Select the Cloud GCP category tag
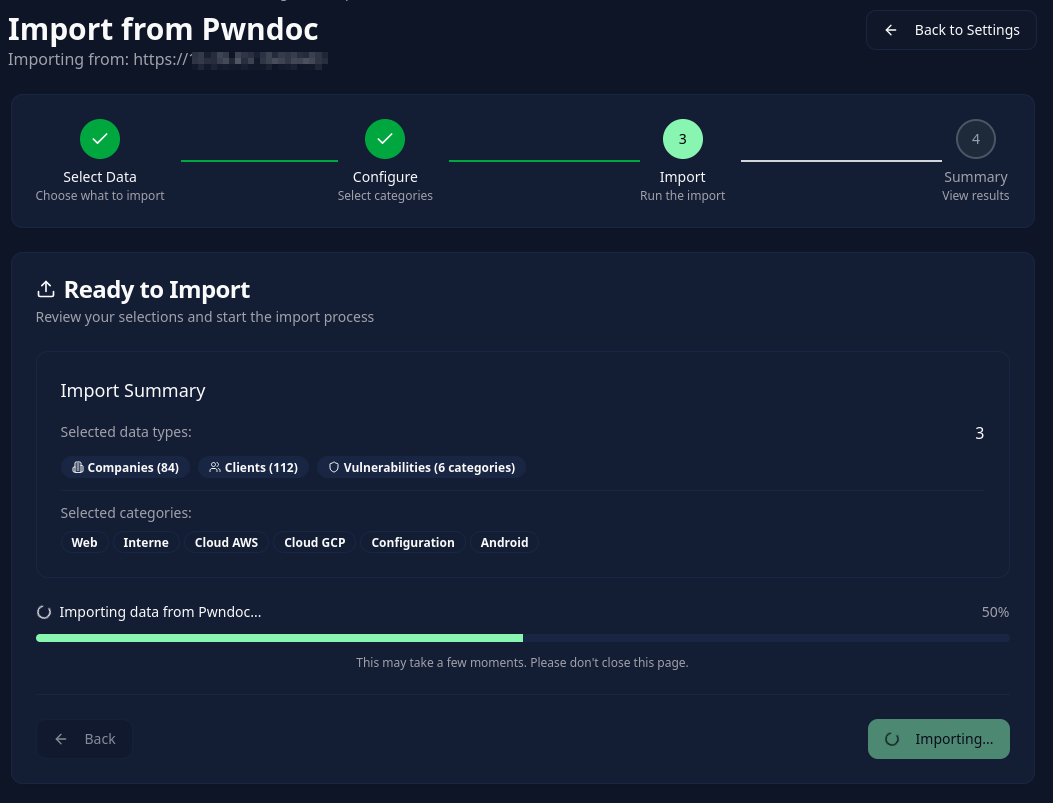 click(x=314, y=542)
